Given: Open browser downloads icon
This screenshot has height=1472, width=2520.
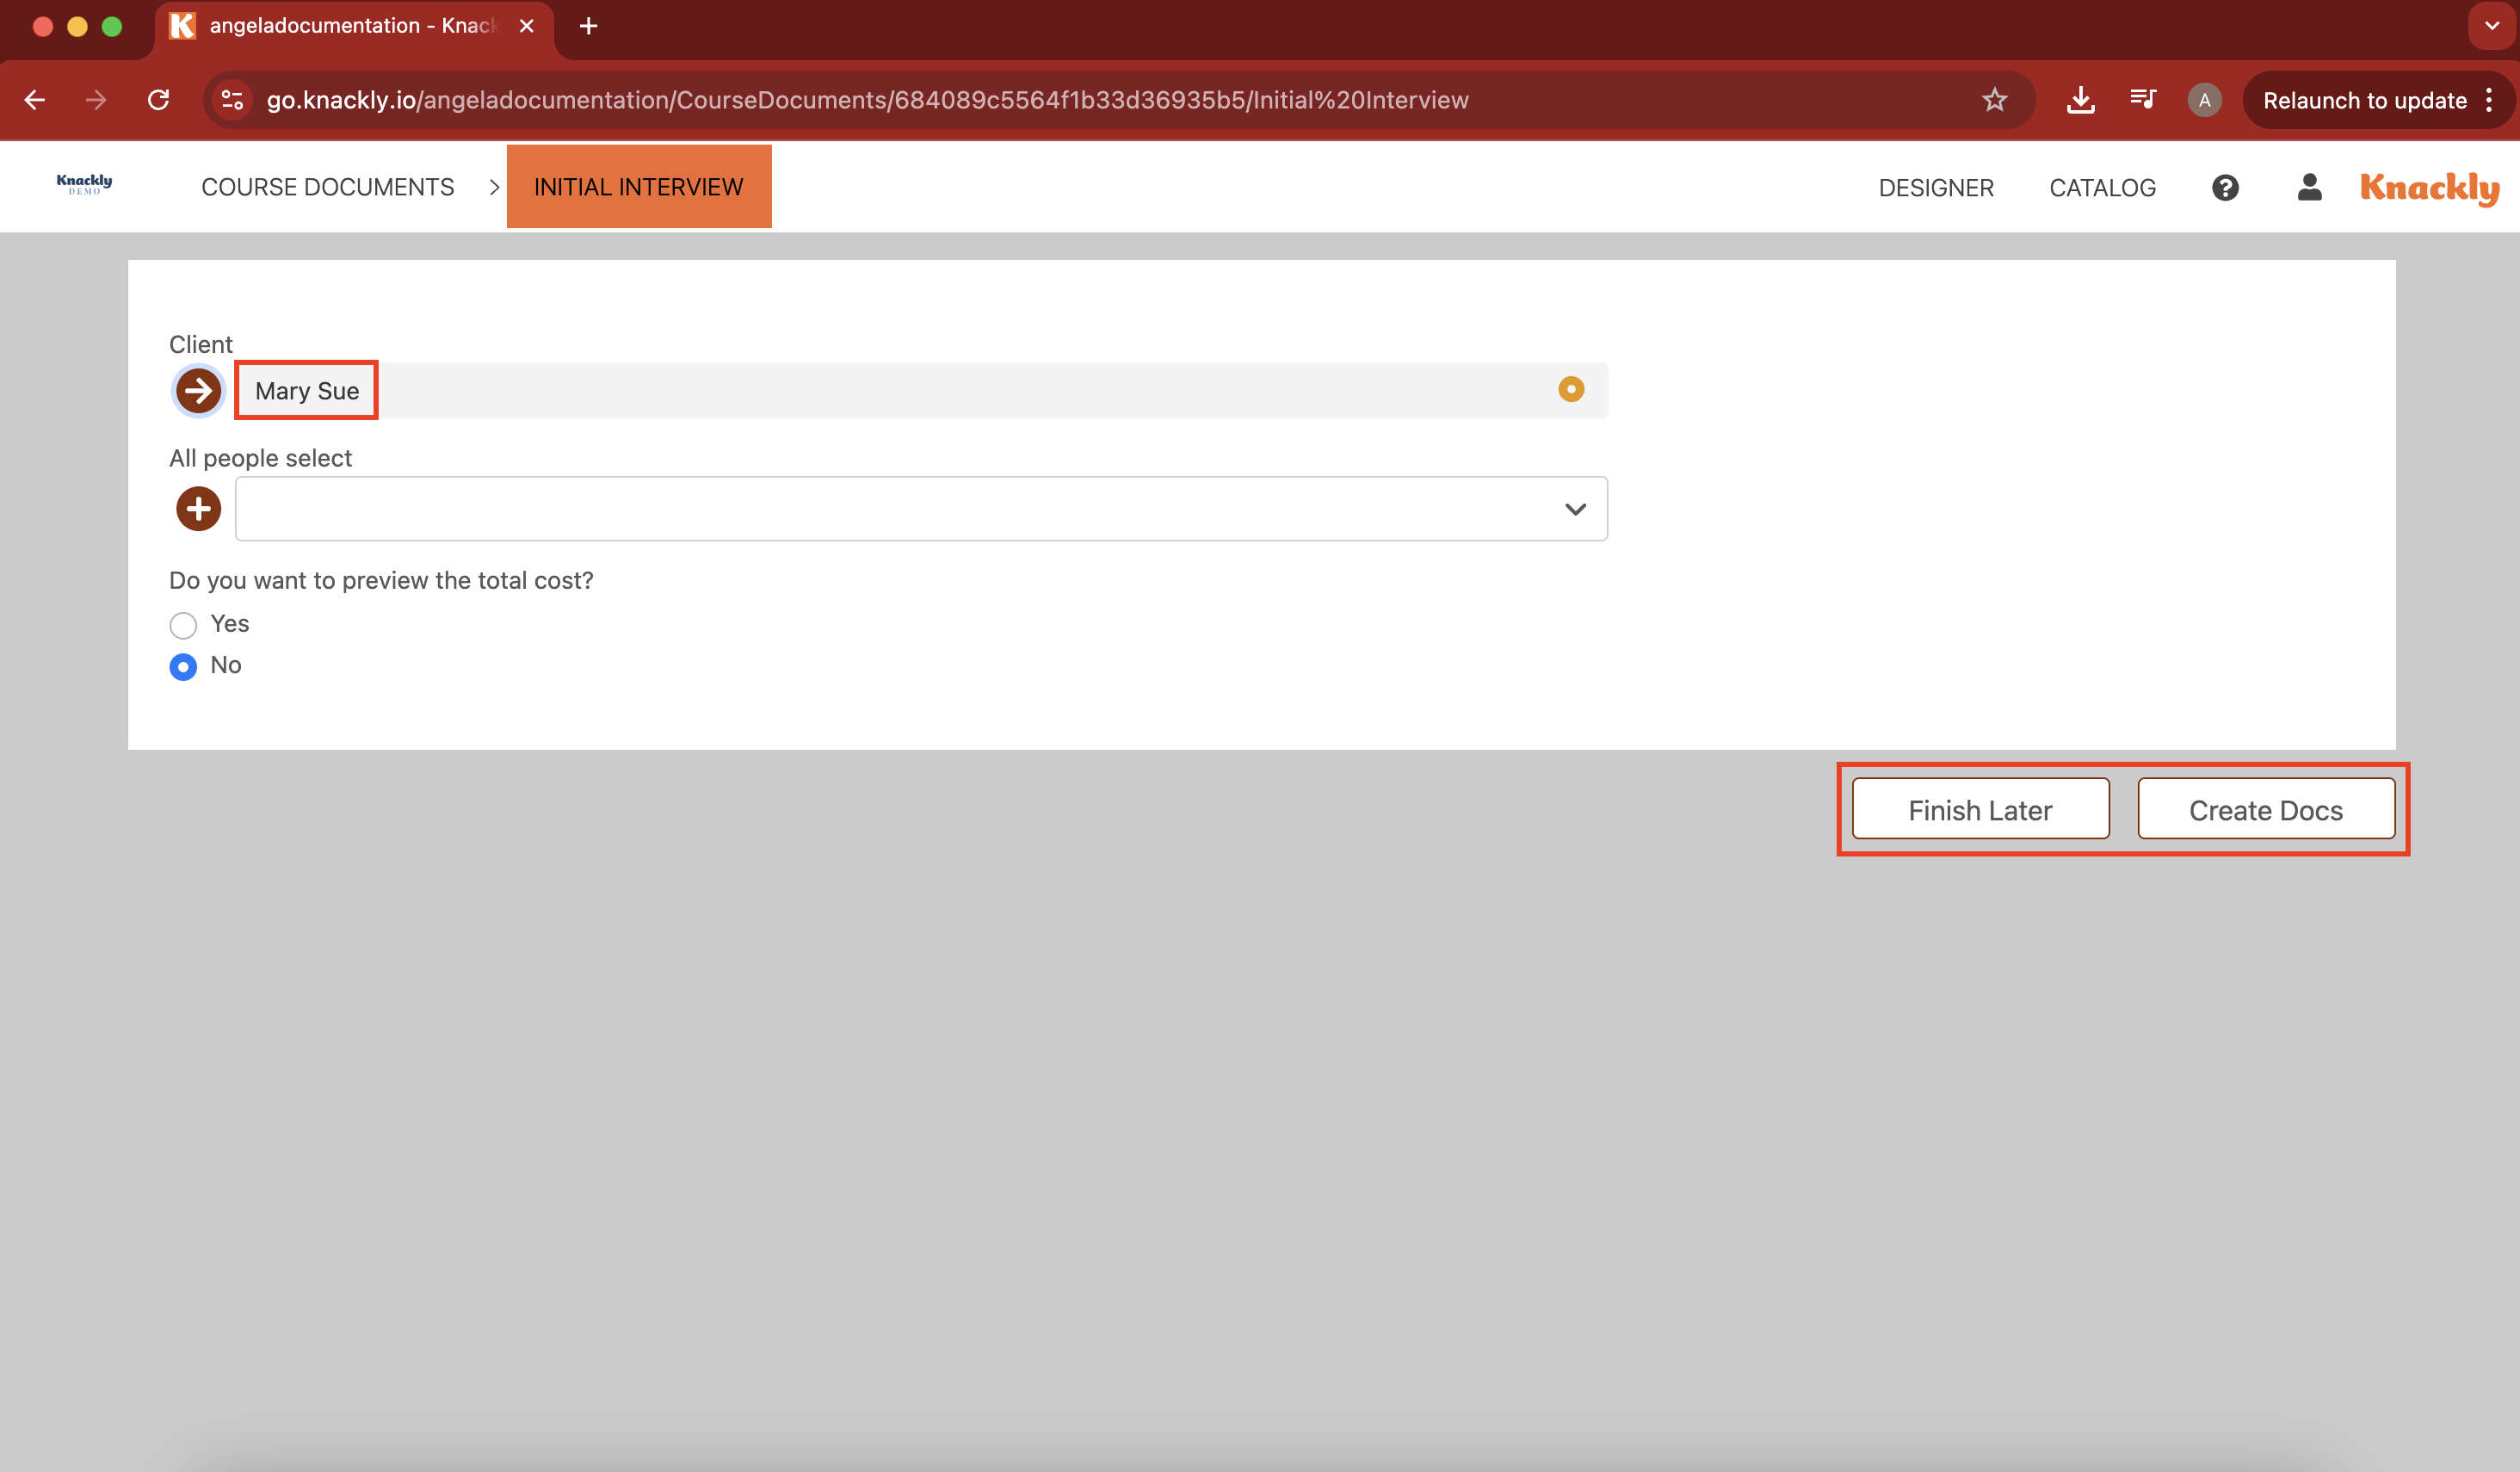Looking at the screenshot, I should 2081,100.
